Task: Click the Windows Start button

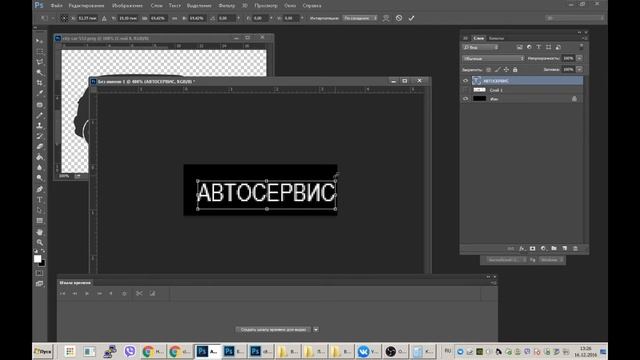Action: [43, 351]
